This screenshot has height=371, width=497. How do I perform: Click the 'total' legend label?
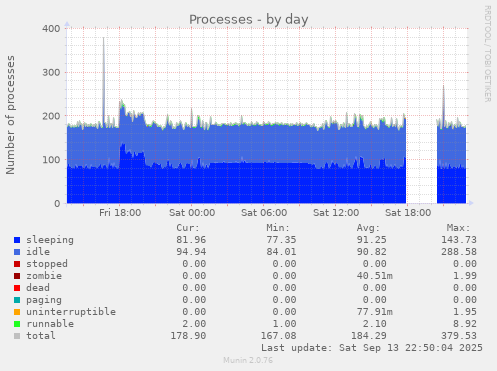[41, 336]
